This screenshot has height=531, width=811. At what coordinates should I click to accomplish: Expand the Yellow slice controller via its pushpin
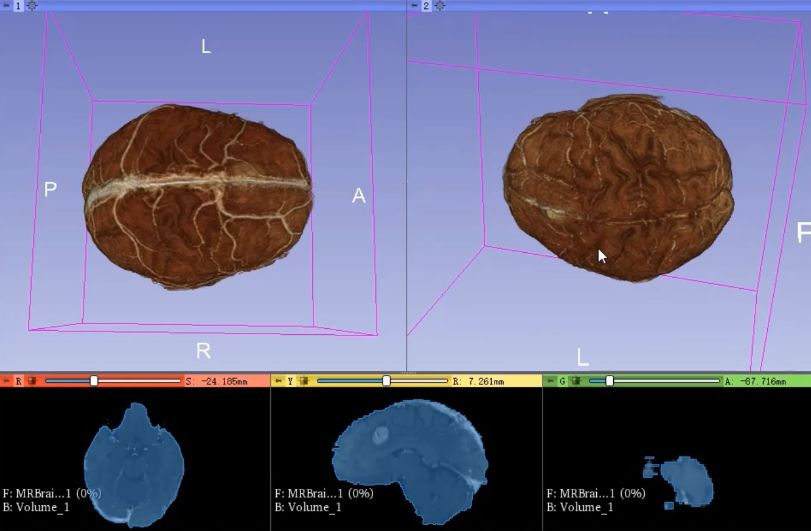click(x=278, y=381)
